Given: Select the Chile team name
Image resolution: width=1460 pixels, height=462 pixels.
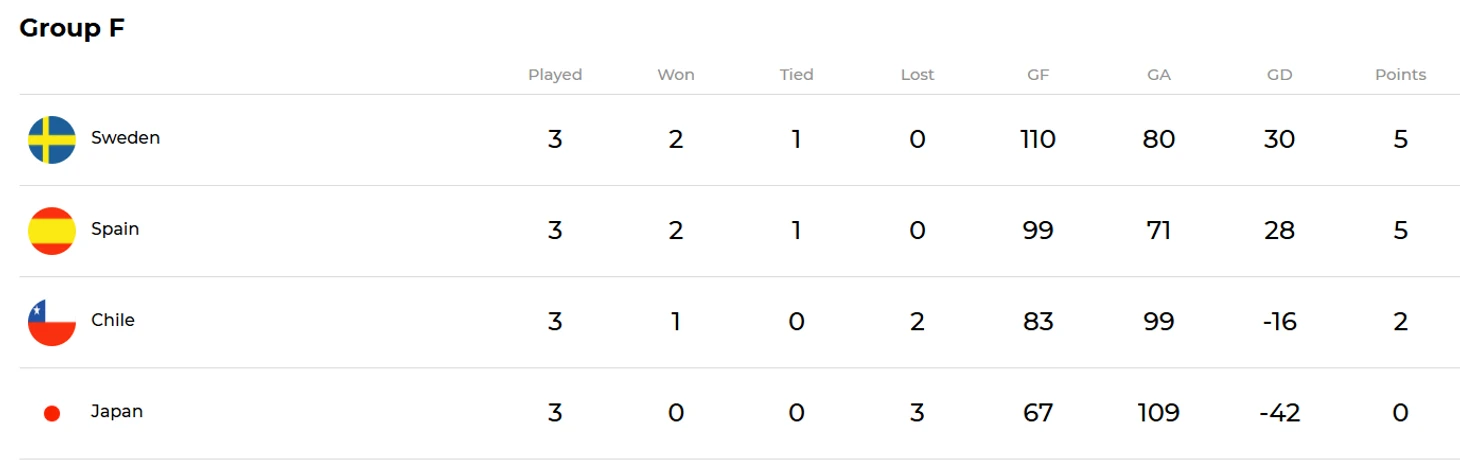Looking at the screenshot, I should coord(113,320).
